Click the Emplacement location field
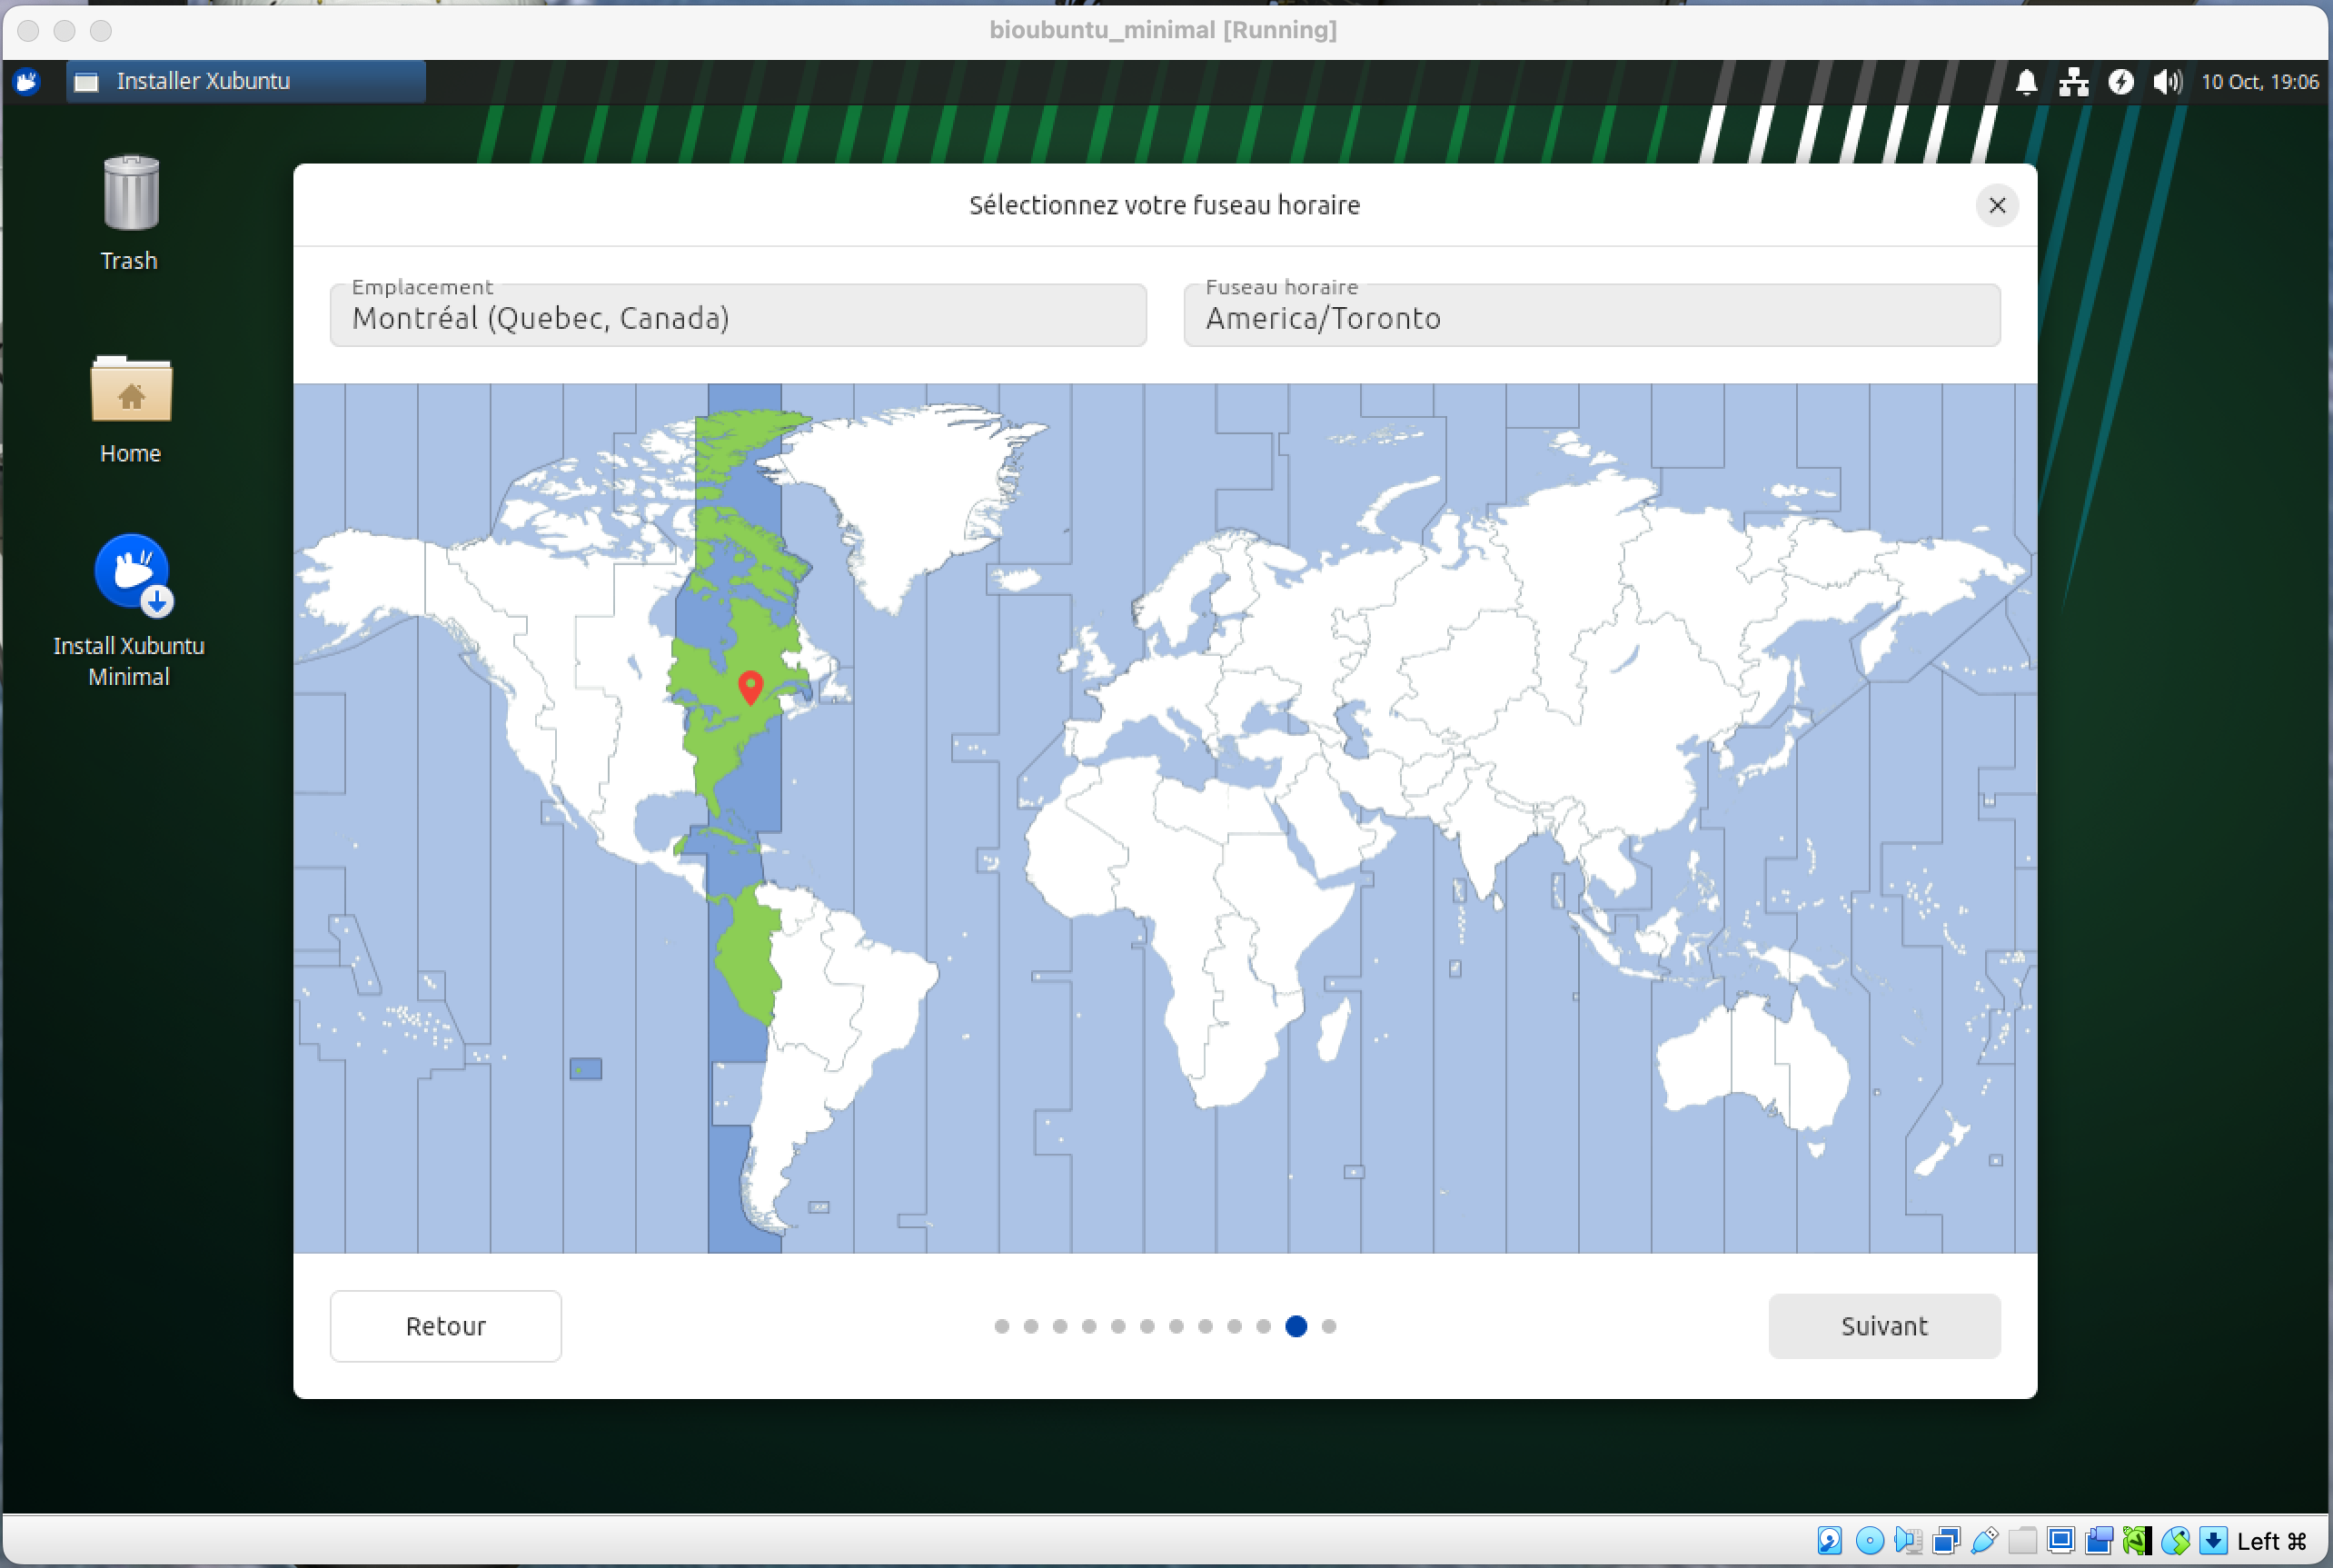This screenshot has width=2333, height=1568. click(x=738, y=317)
